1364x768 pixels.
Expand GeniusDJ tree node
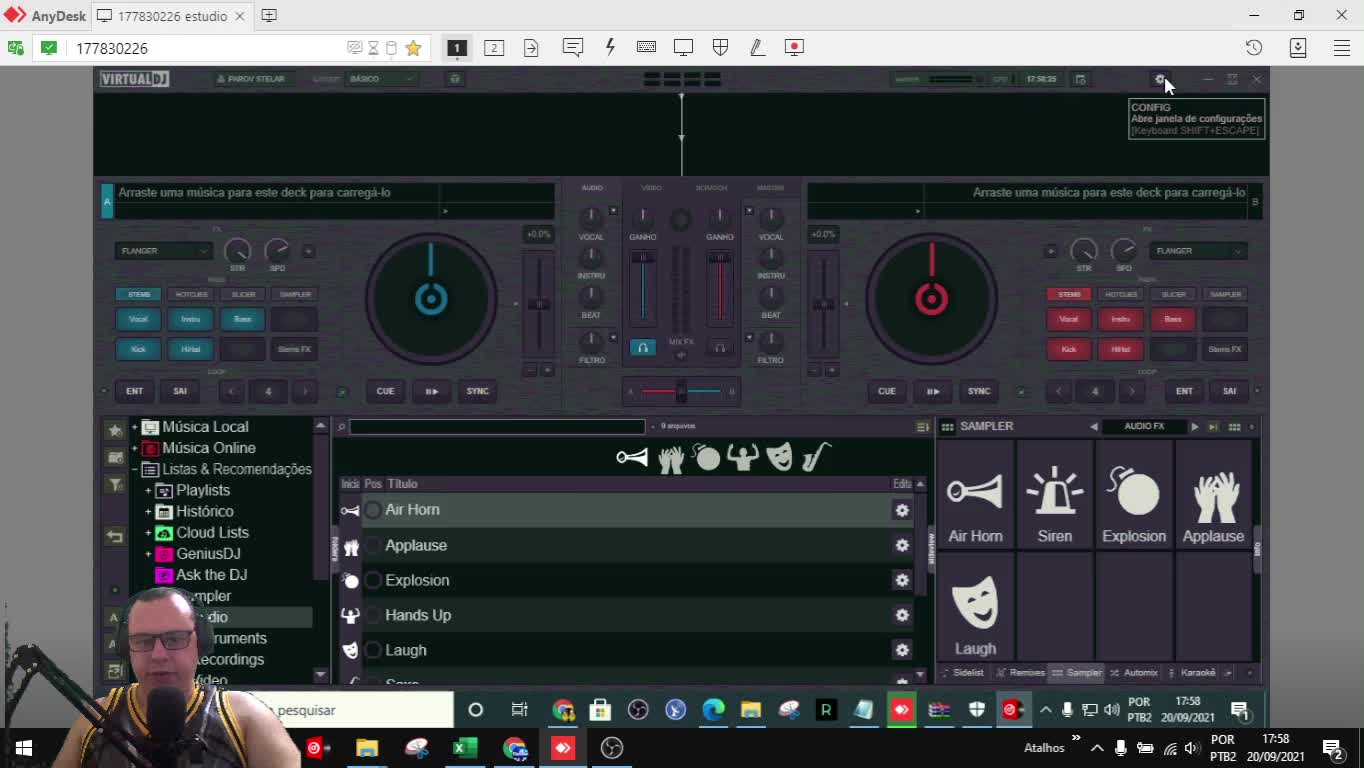[148, 553]
